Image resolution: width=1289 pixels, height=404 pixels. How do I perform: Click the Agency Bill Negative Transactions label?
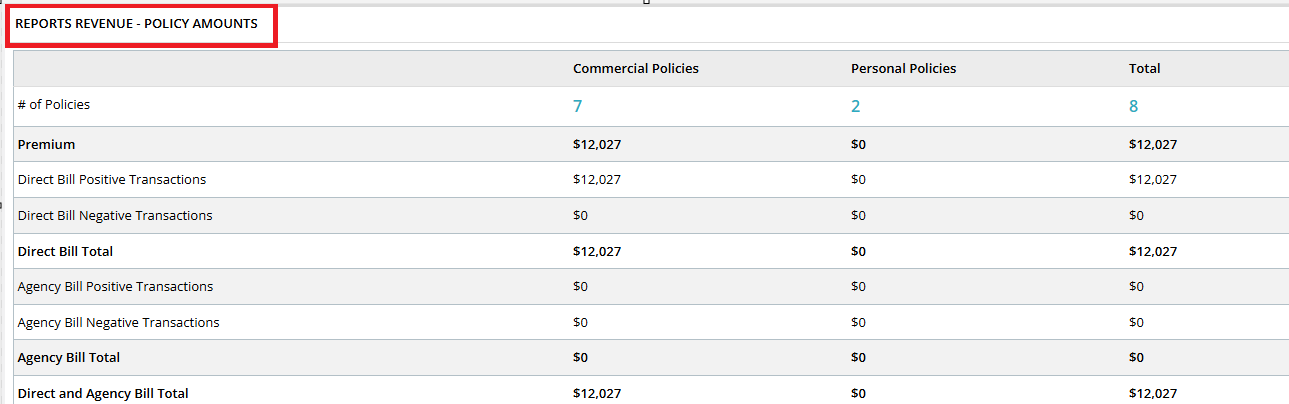click(118, 323)
